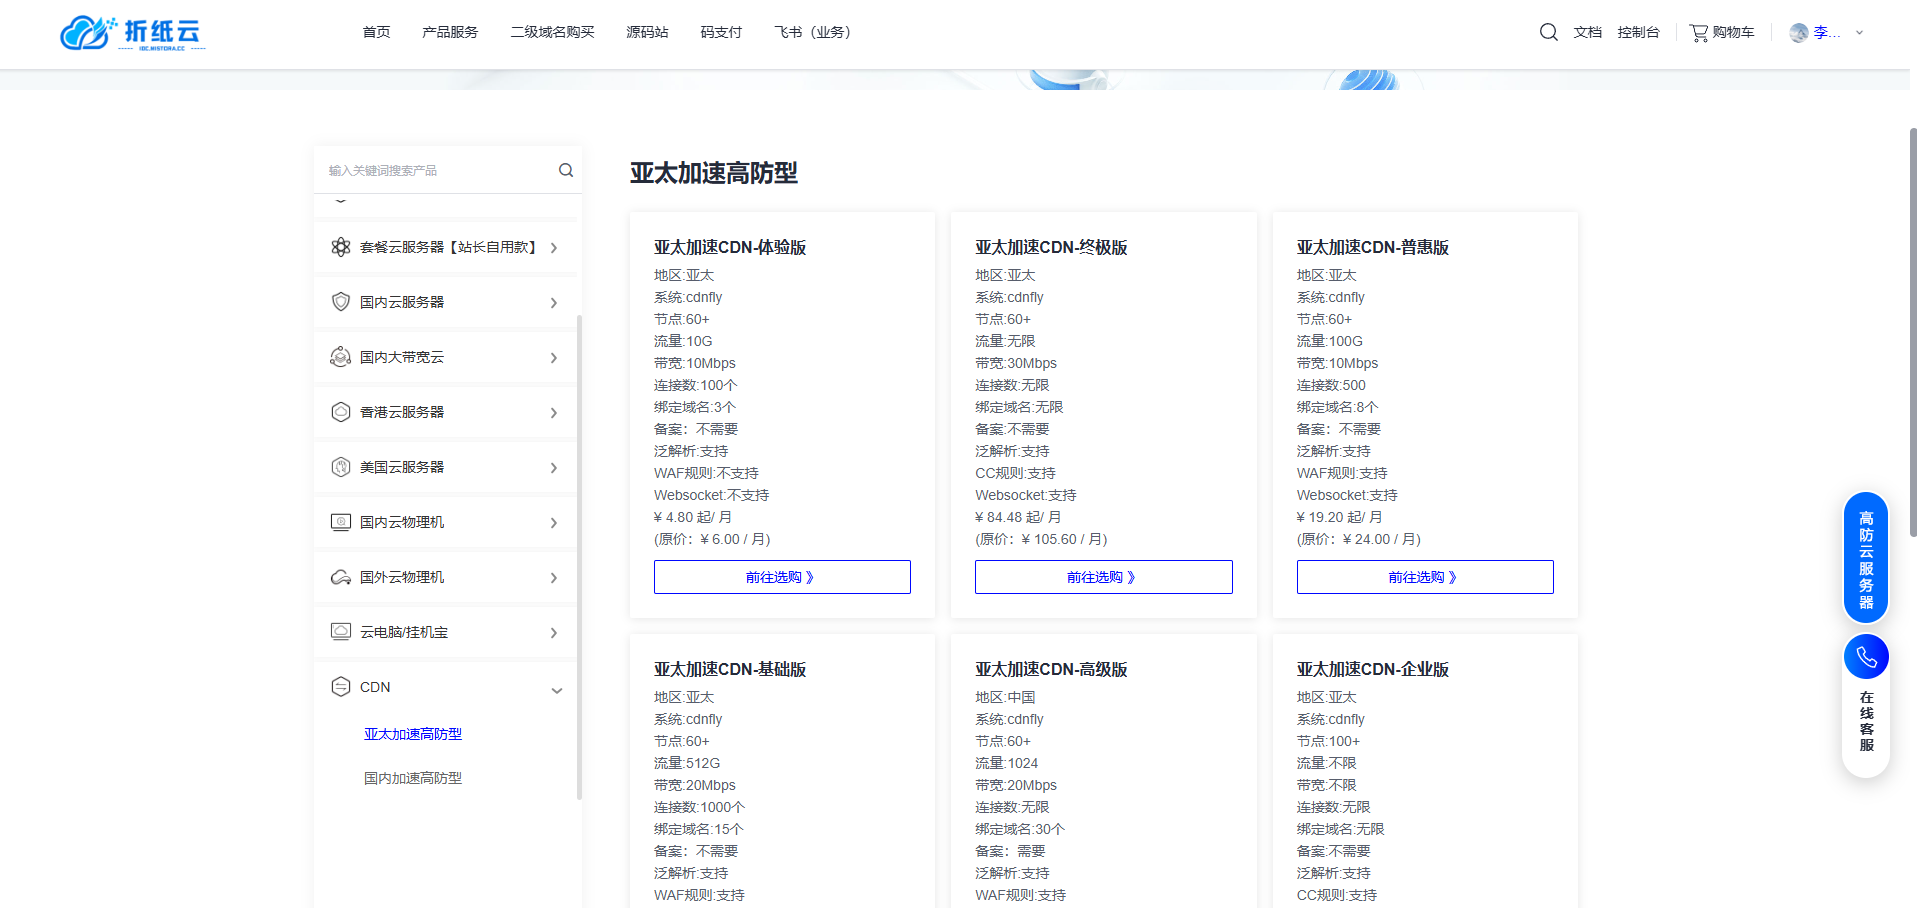Click the 云电脑/挂机宝 monitor icon

coord(341,632)
